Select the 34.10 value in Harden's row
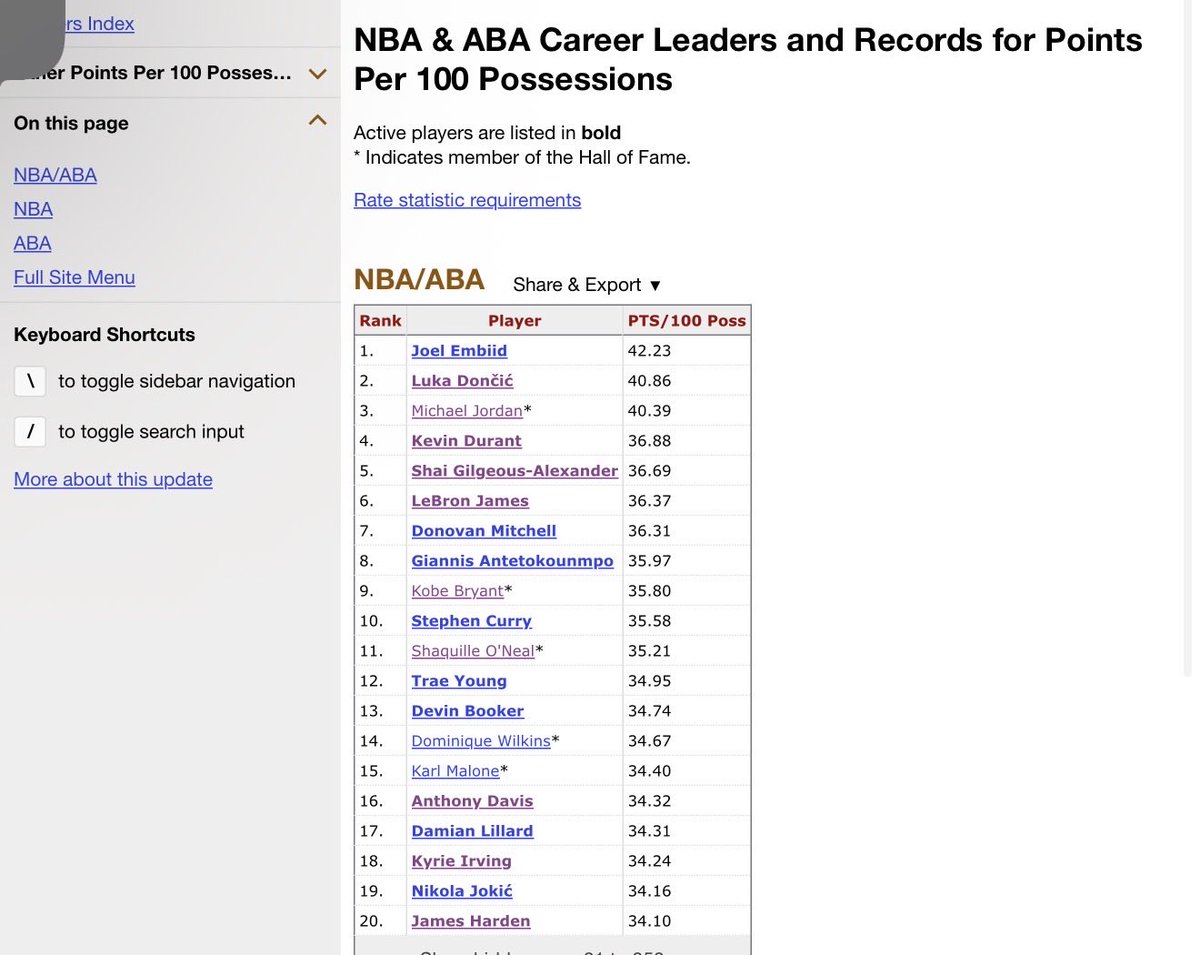The image size is (1200, 955). [649, 921]
